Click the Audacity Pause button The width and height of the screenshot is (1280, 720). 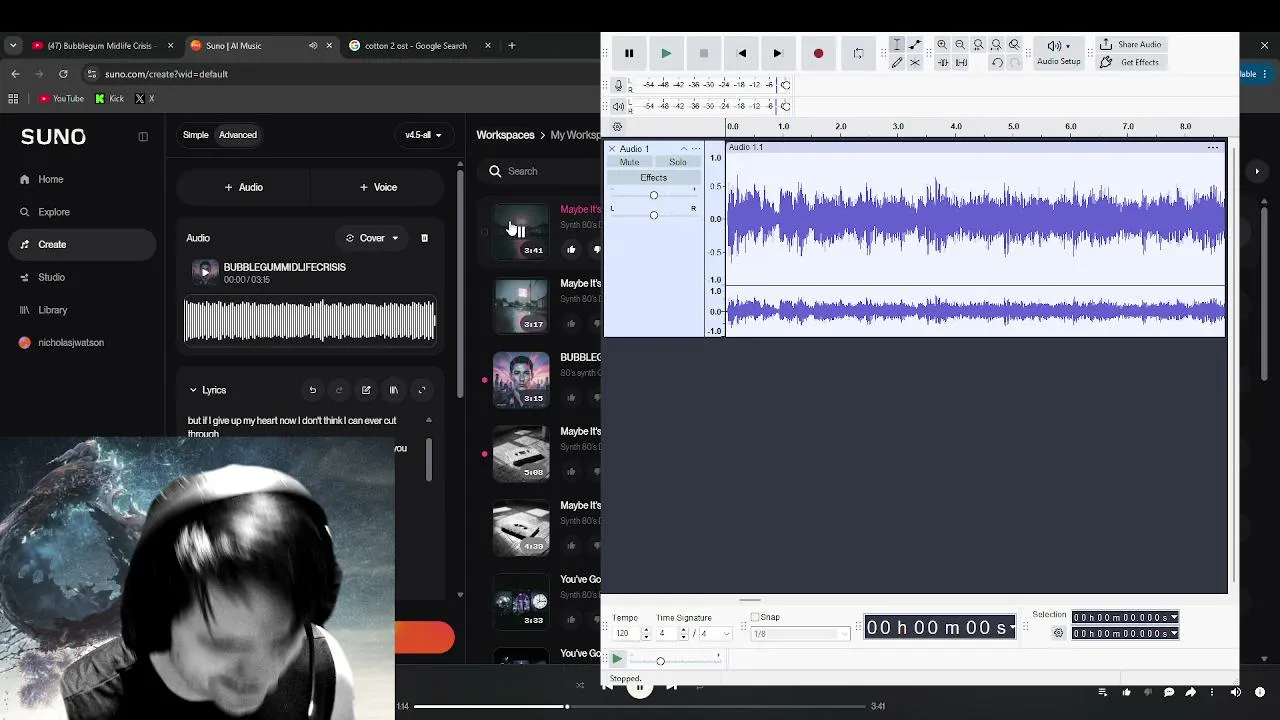629,54
